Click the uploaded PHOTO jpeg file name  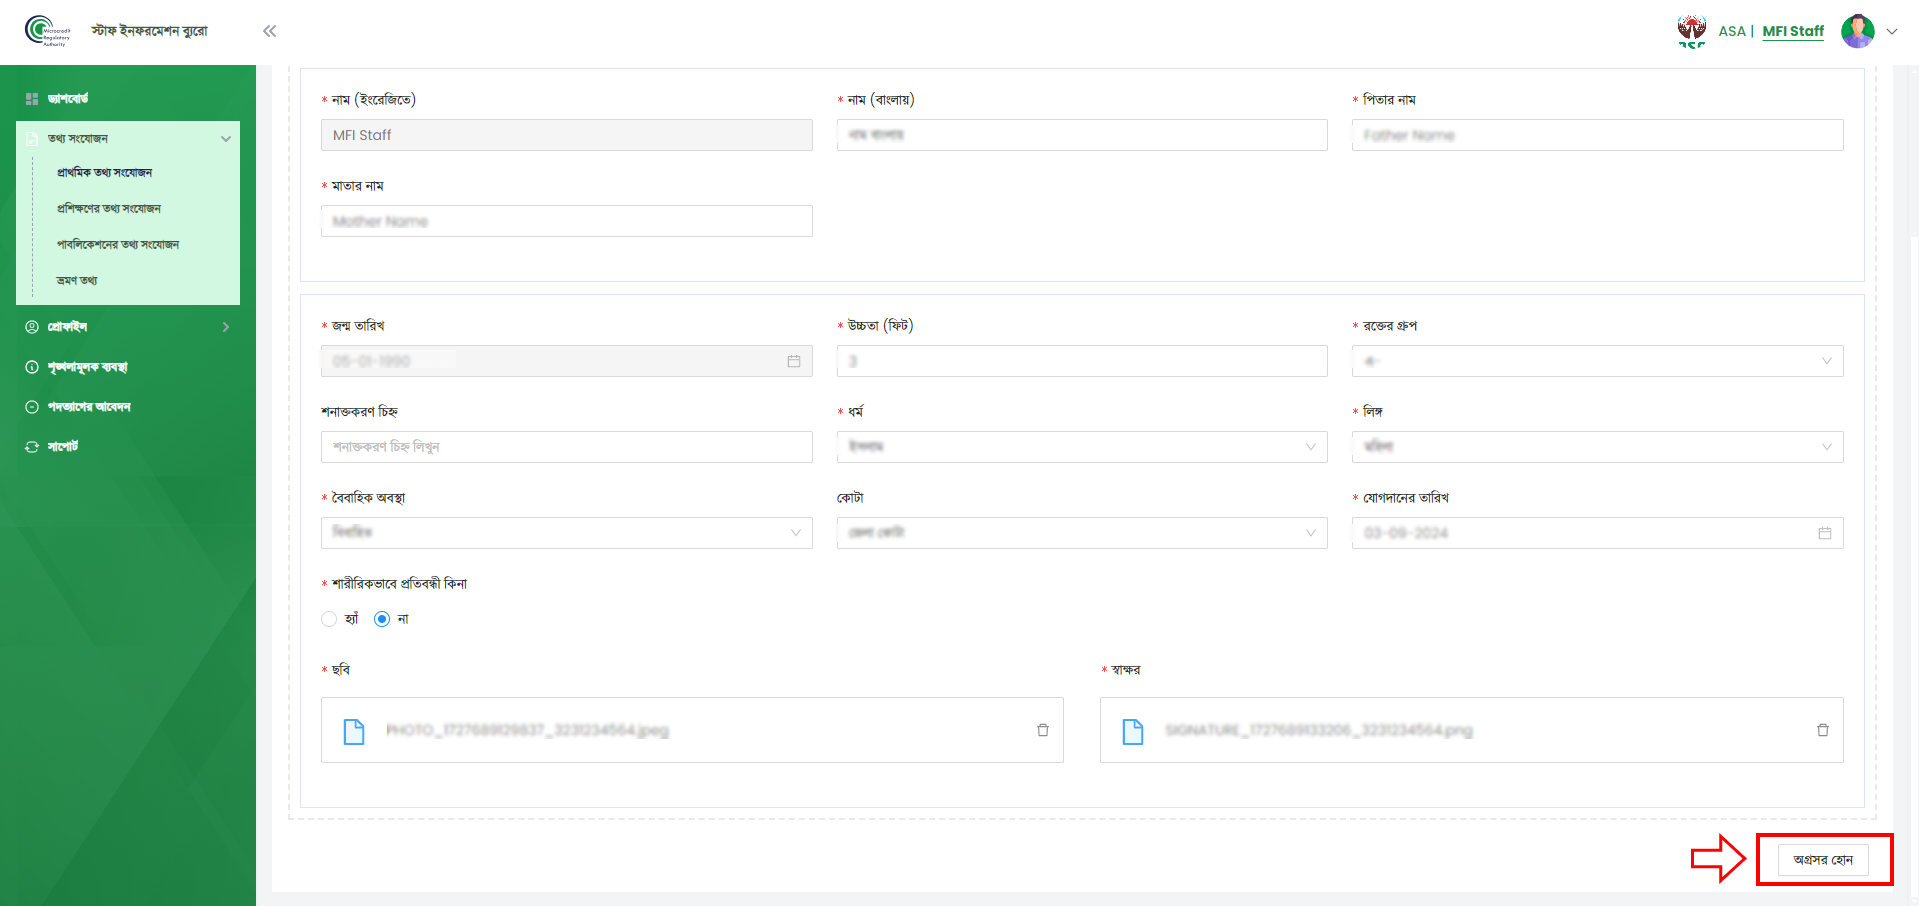(x=527, y=730)
